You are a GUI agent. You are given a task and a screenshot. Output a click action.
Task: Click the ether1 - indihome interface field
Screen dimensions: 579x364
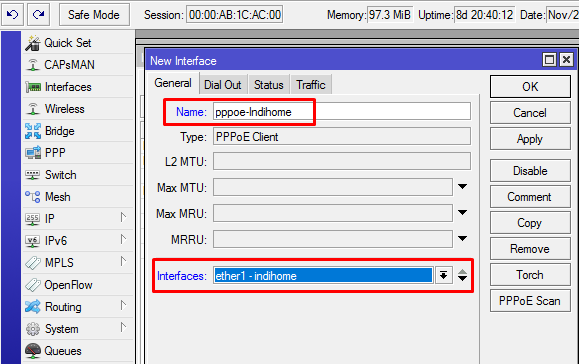click(x=323, y=275)
